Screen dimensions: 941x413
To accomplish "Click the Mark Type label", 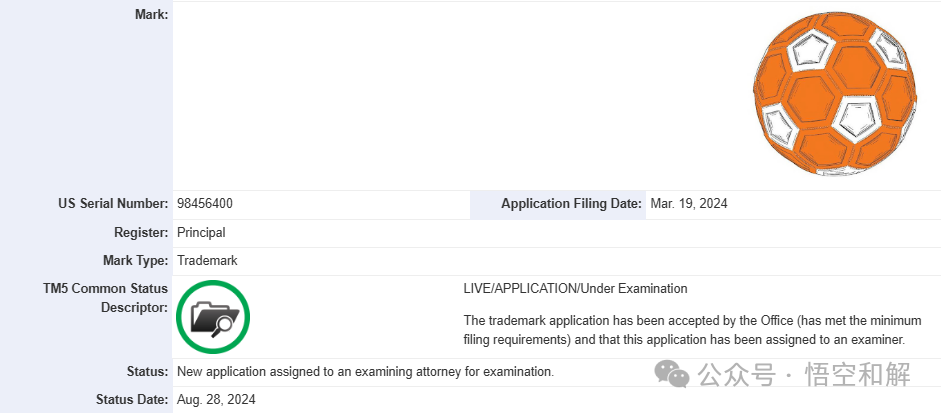I will [136, 261].
